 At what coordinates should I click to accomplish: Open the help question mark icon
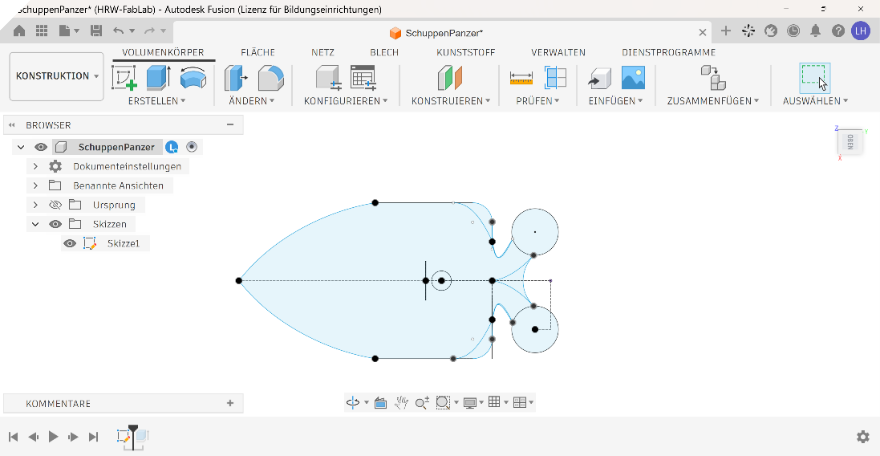(838, 31)
